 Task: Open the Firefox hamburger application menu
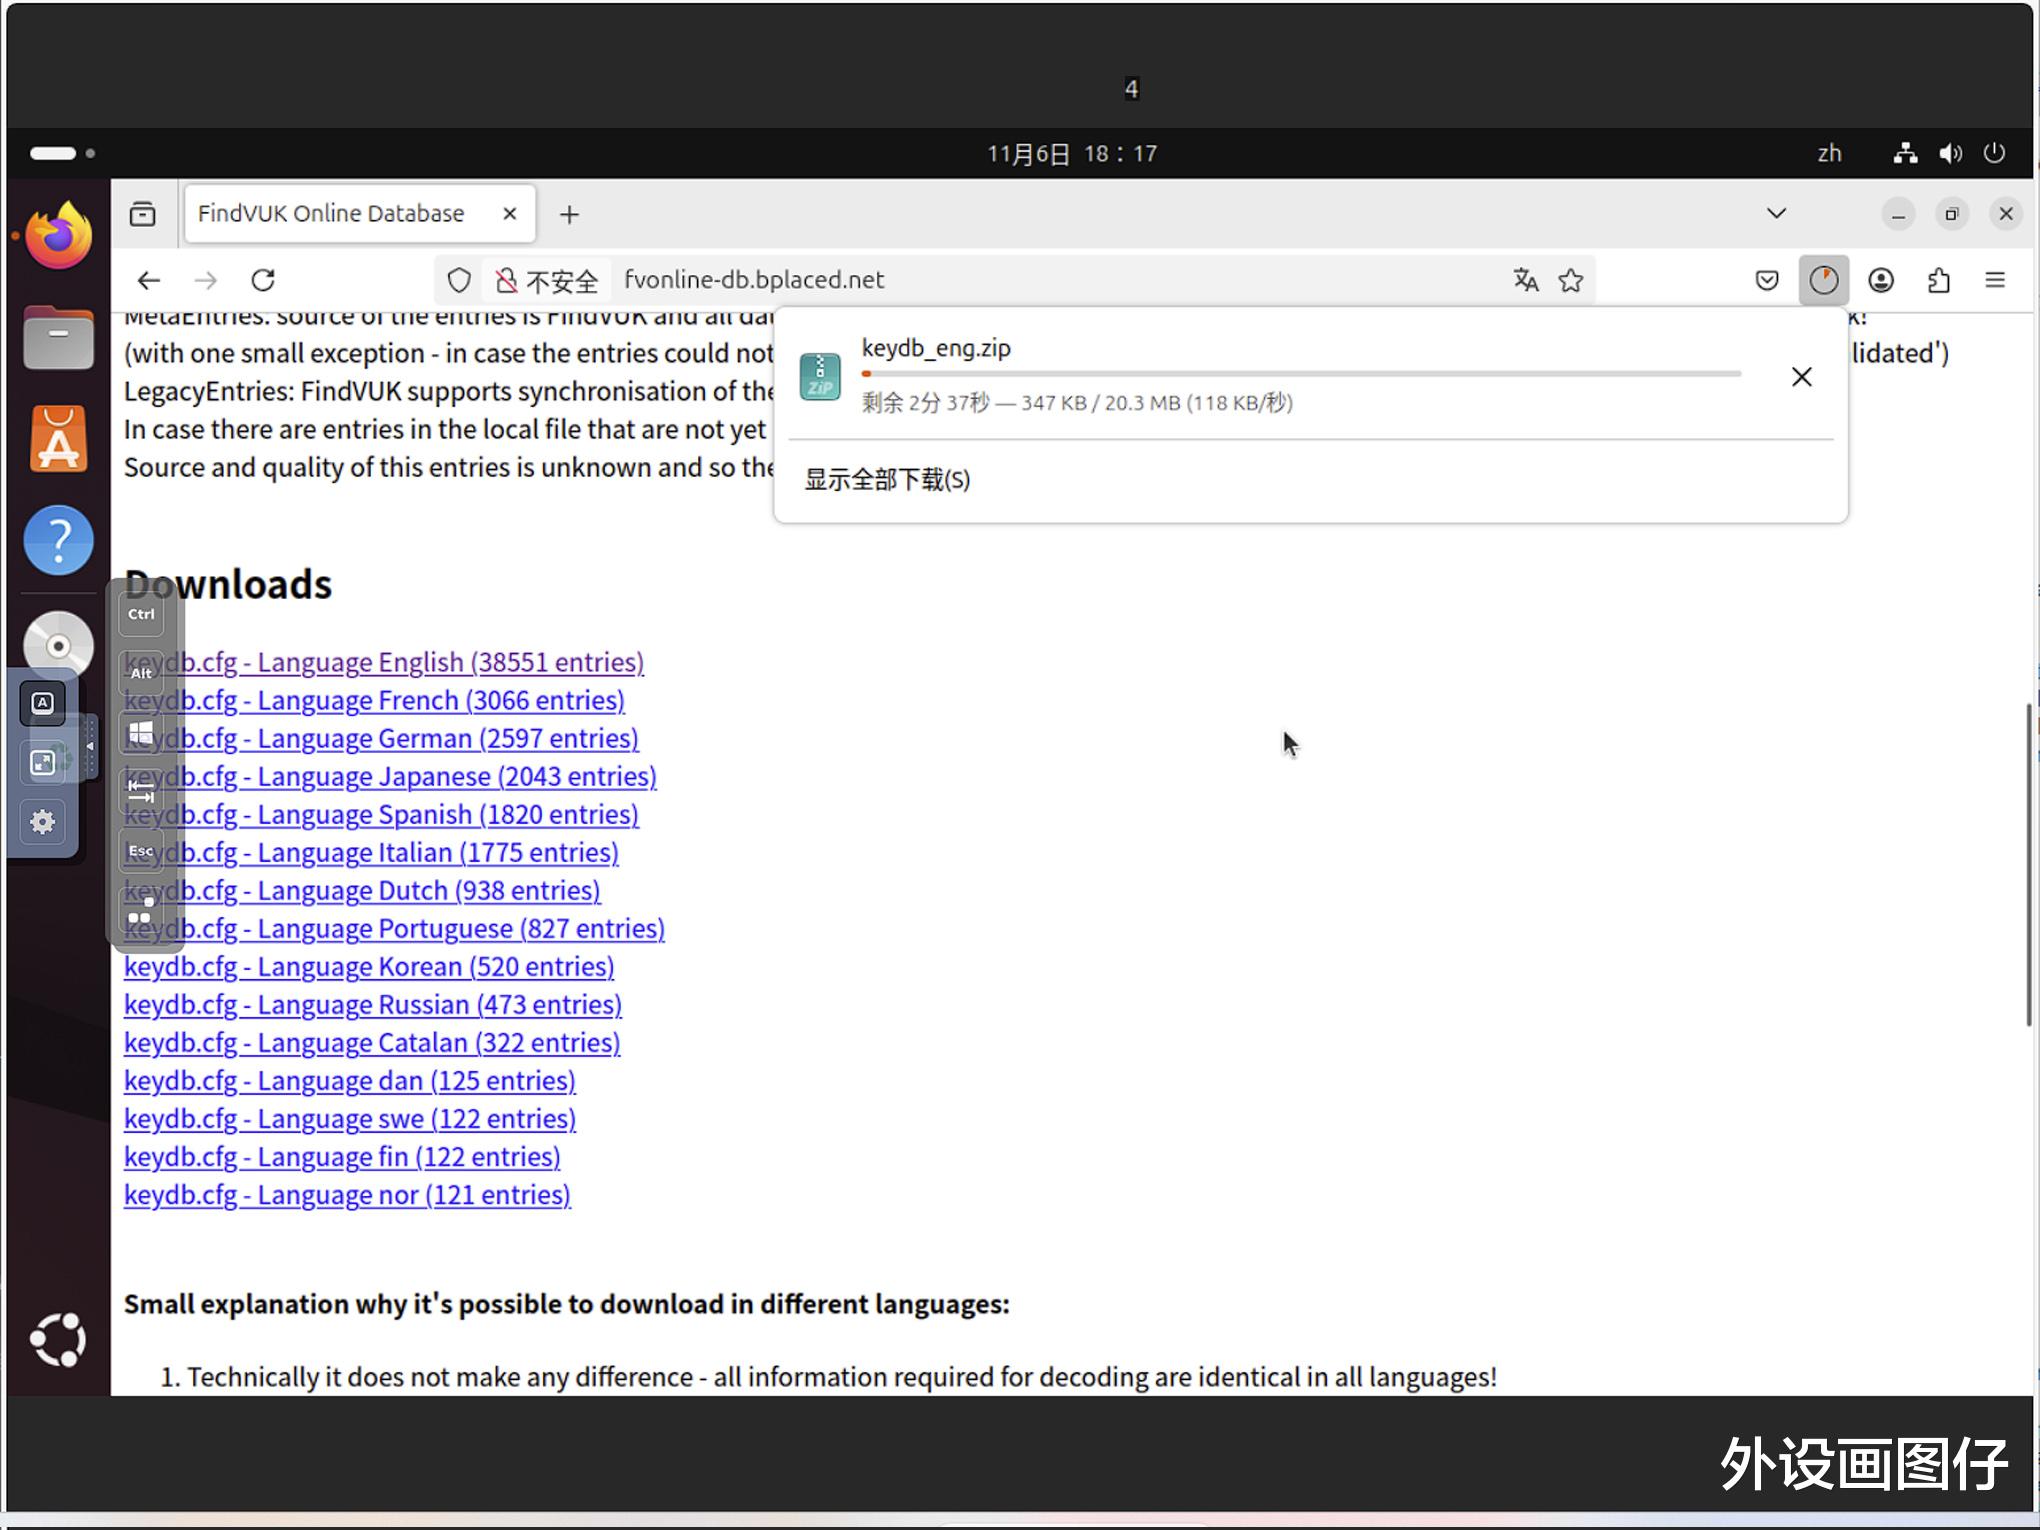[1995, 280]
